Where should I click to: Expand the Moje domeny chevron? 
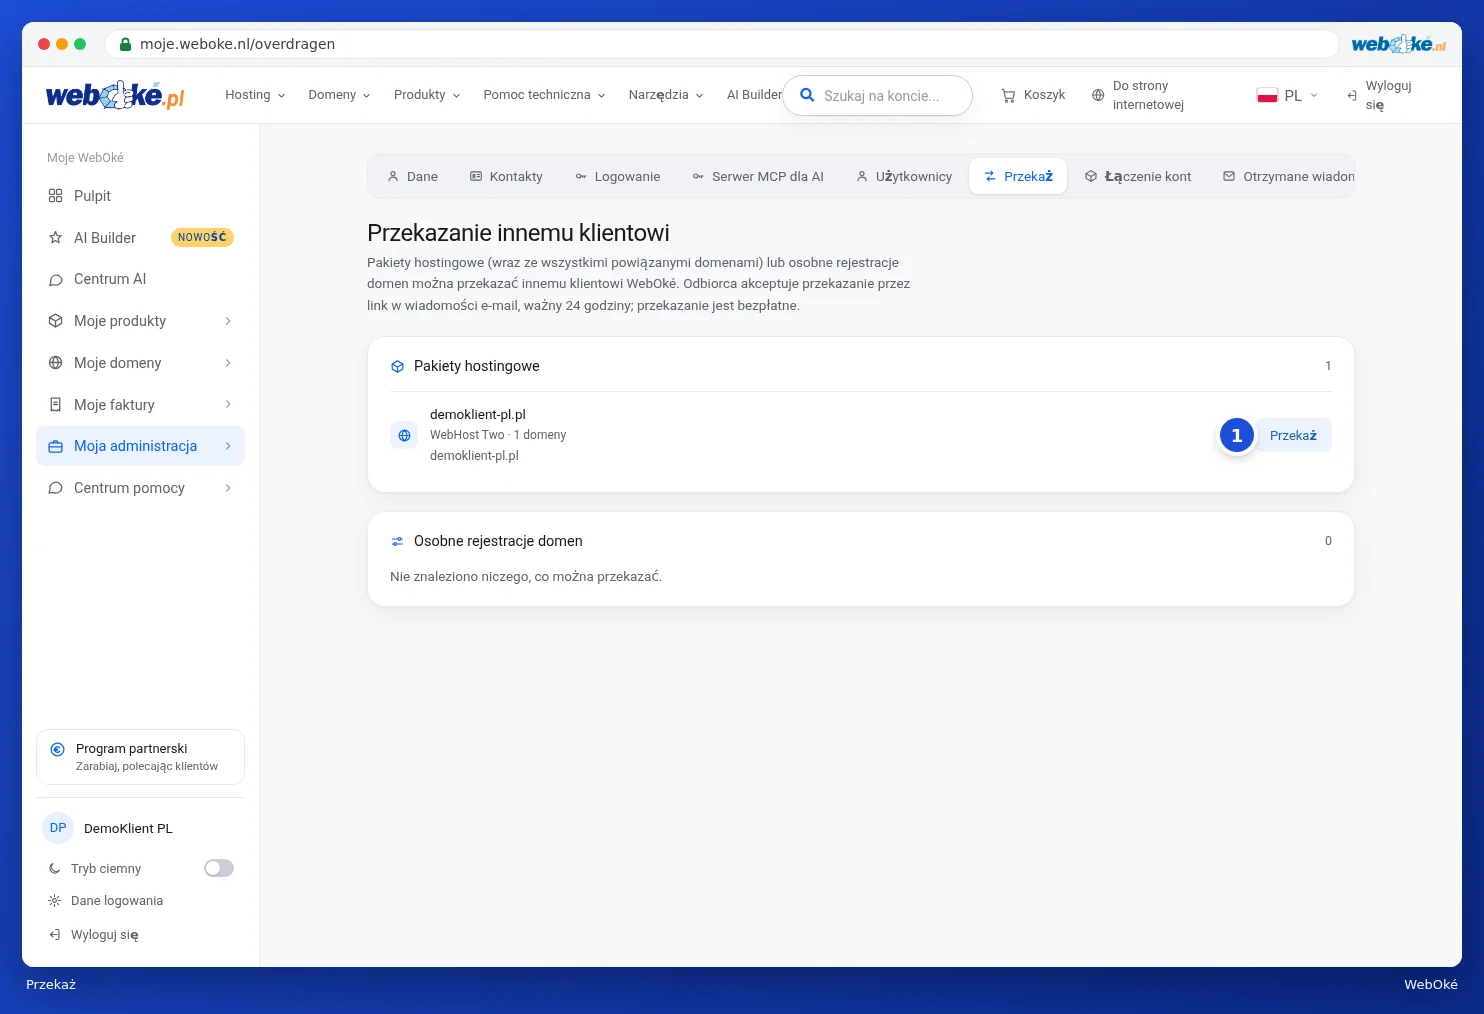click(x=228, y=363)
